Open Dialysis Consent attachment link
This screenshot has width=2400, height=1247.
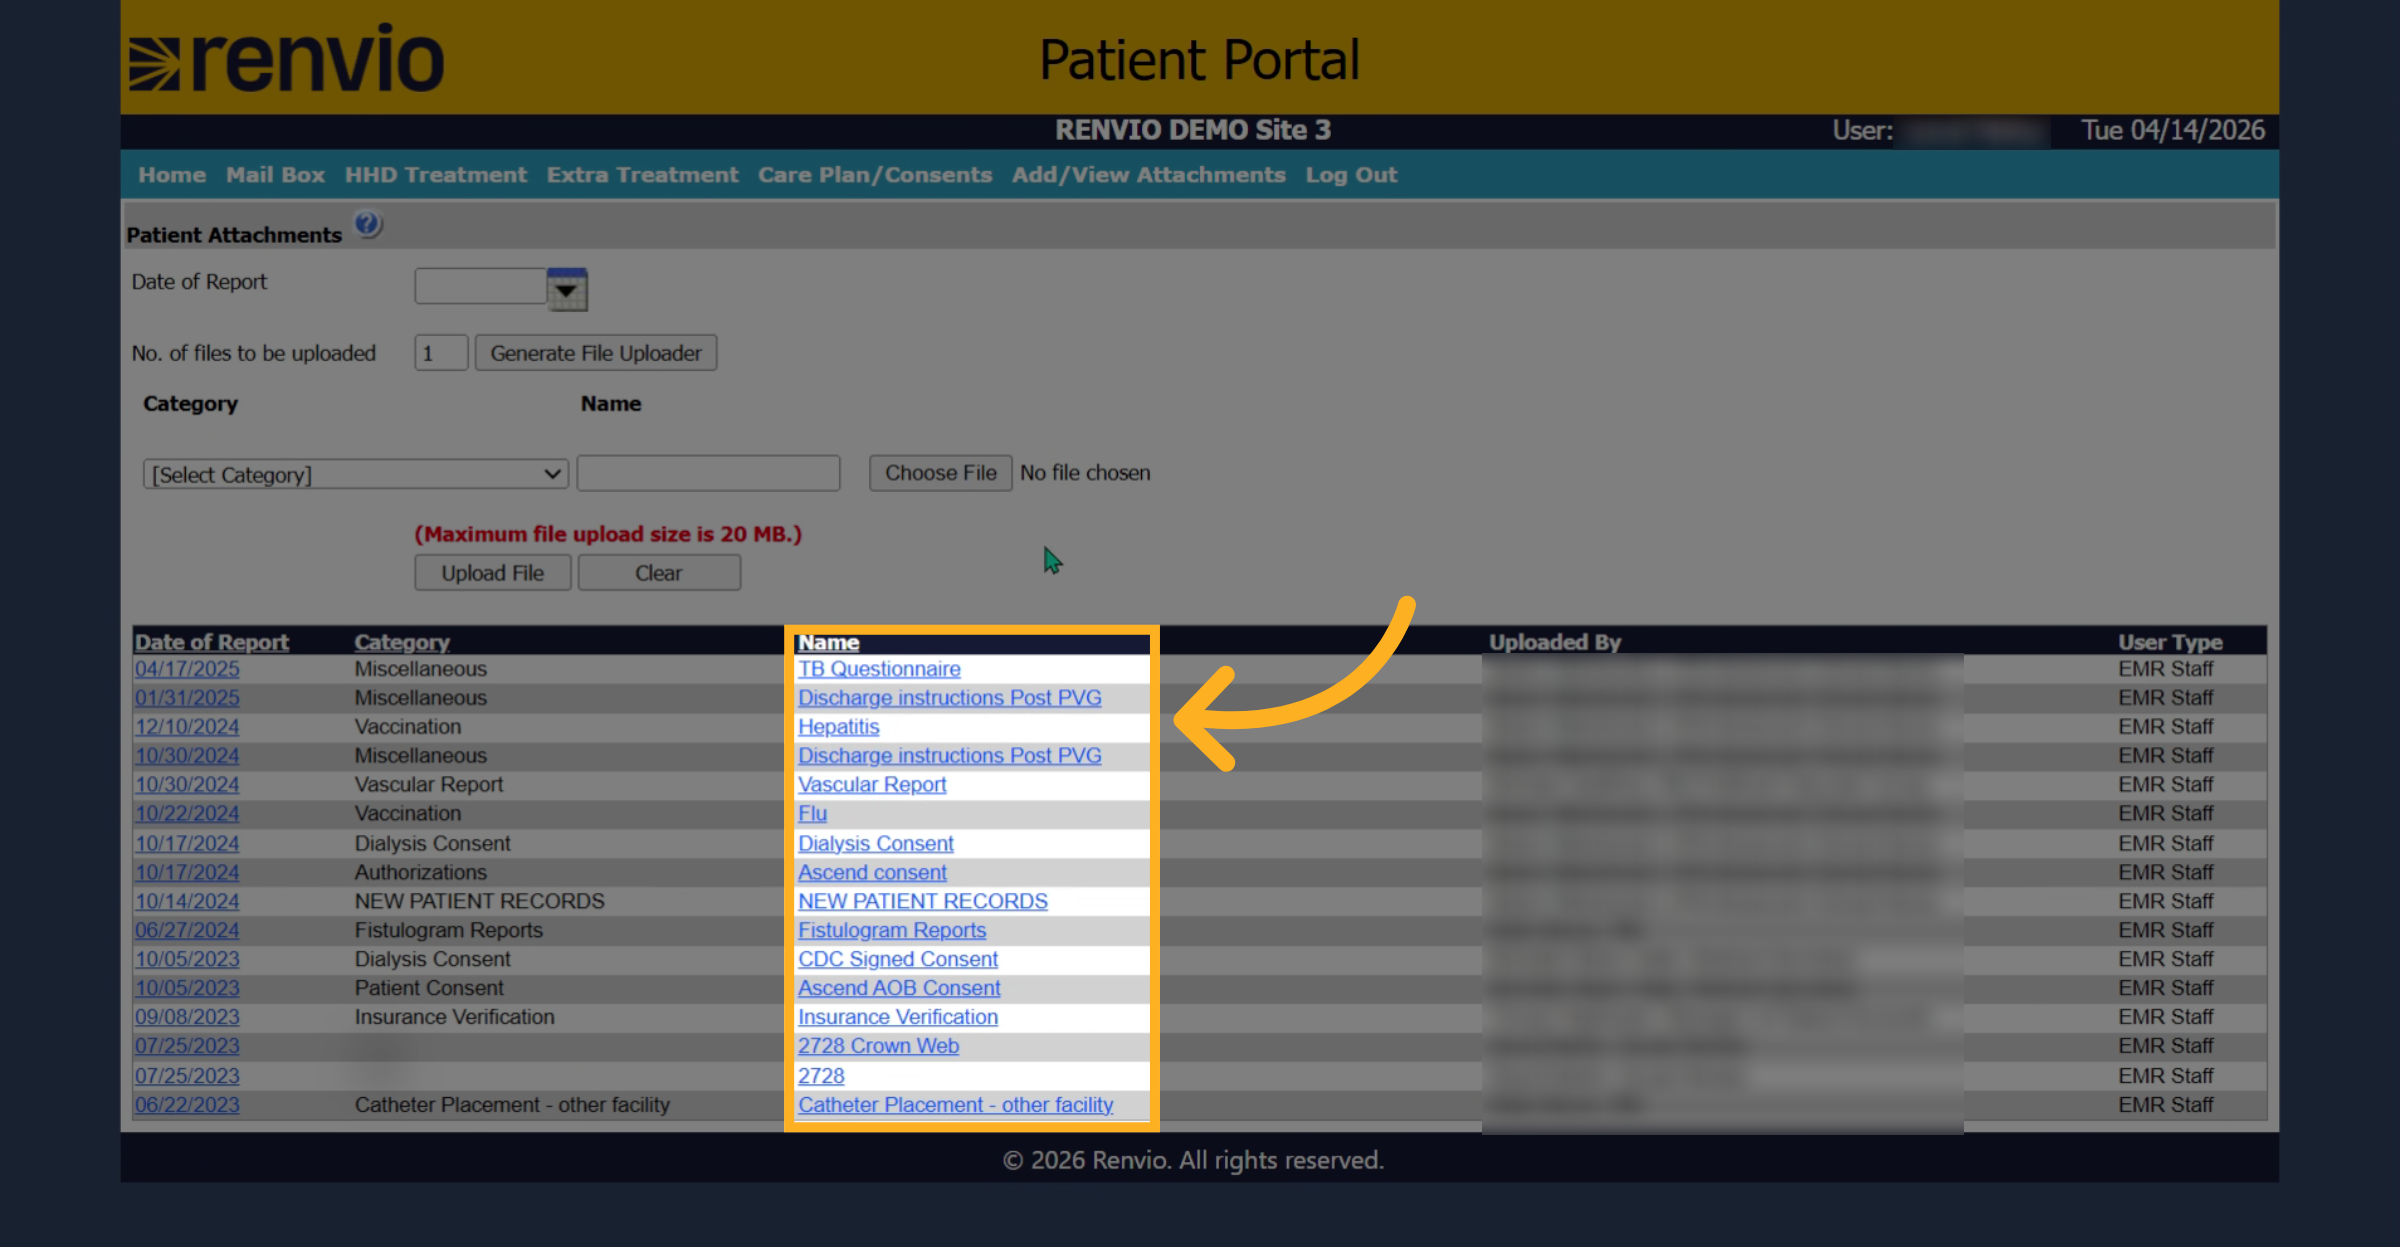[x=876, y=844]
